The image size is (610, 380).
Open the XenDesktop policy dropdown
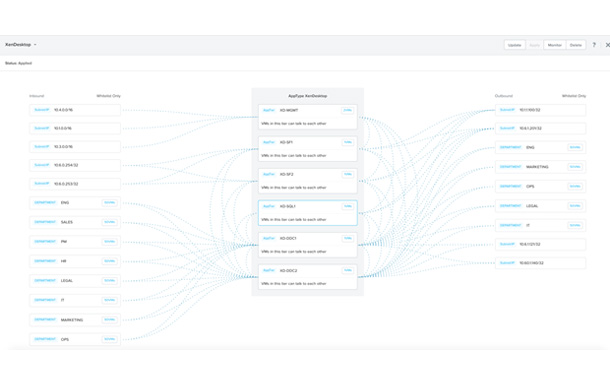point(21,45)
